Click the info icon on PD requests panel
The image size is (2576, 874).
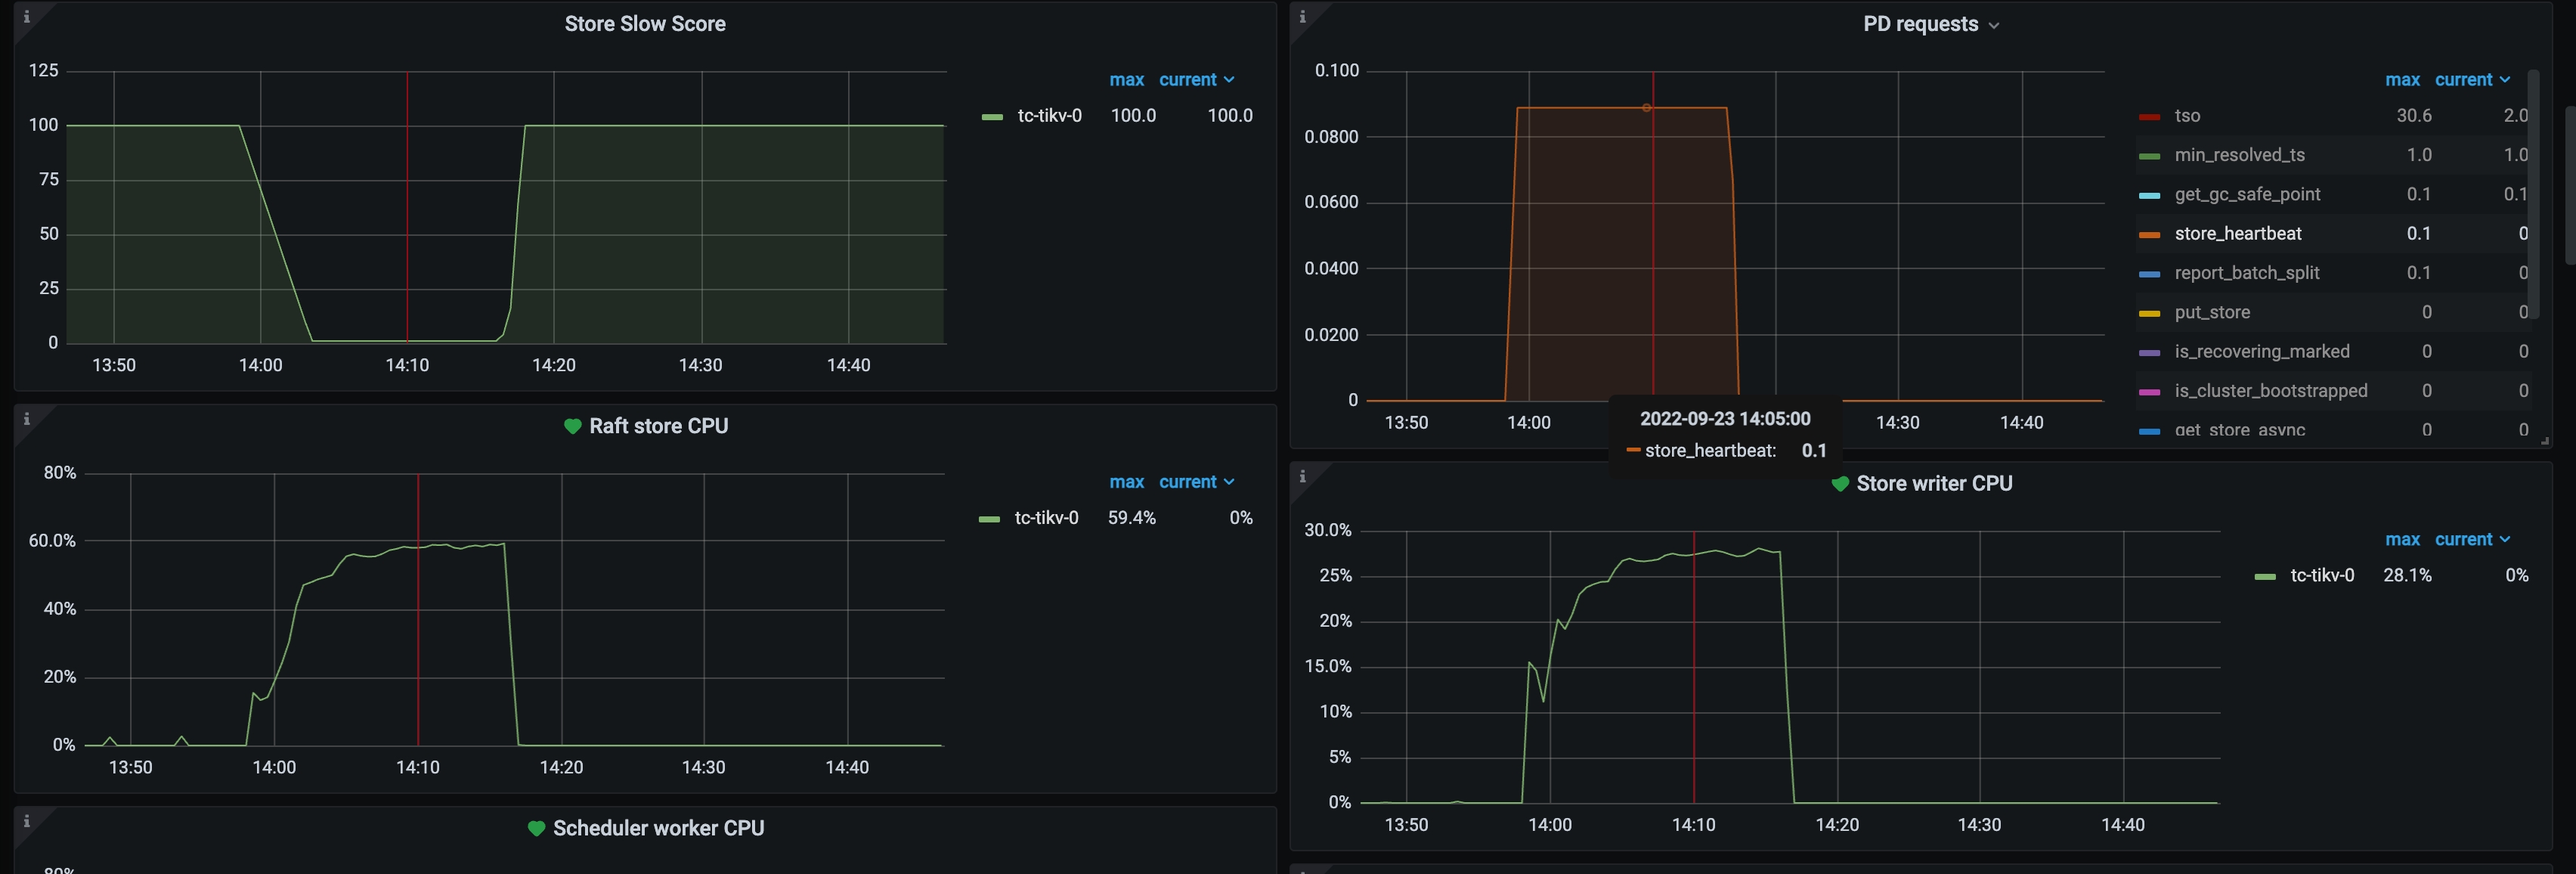pyautogui.click(x=1302, y=17)
